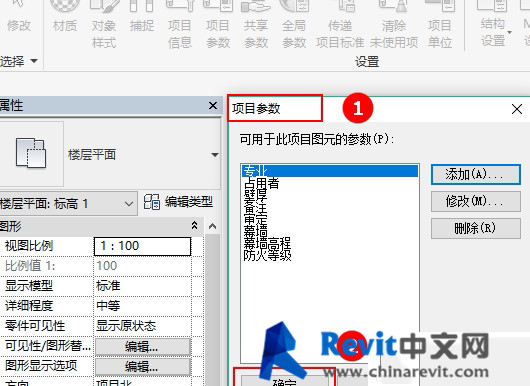
Task: Open 项目单位 (Project Units)
Action: point(440,25)
